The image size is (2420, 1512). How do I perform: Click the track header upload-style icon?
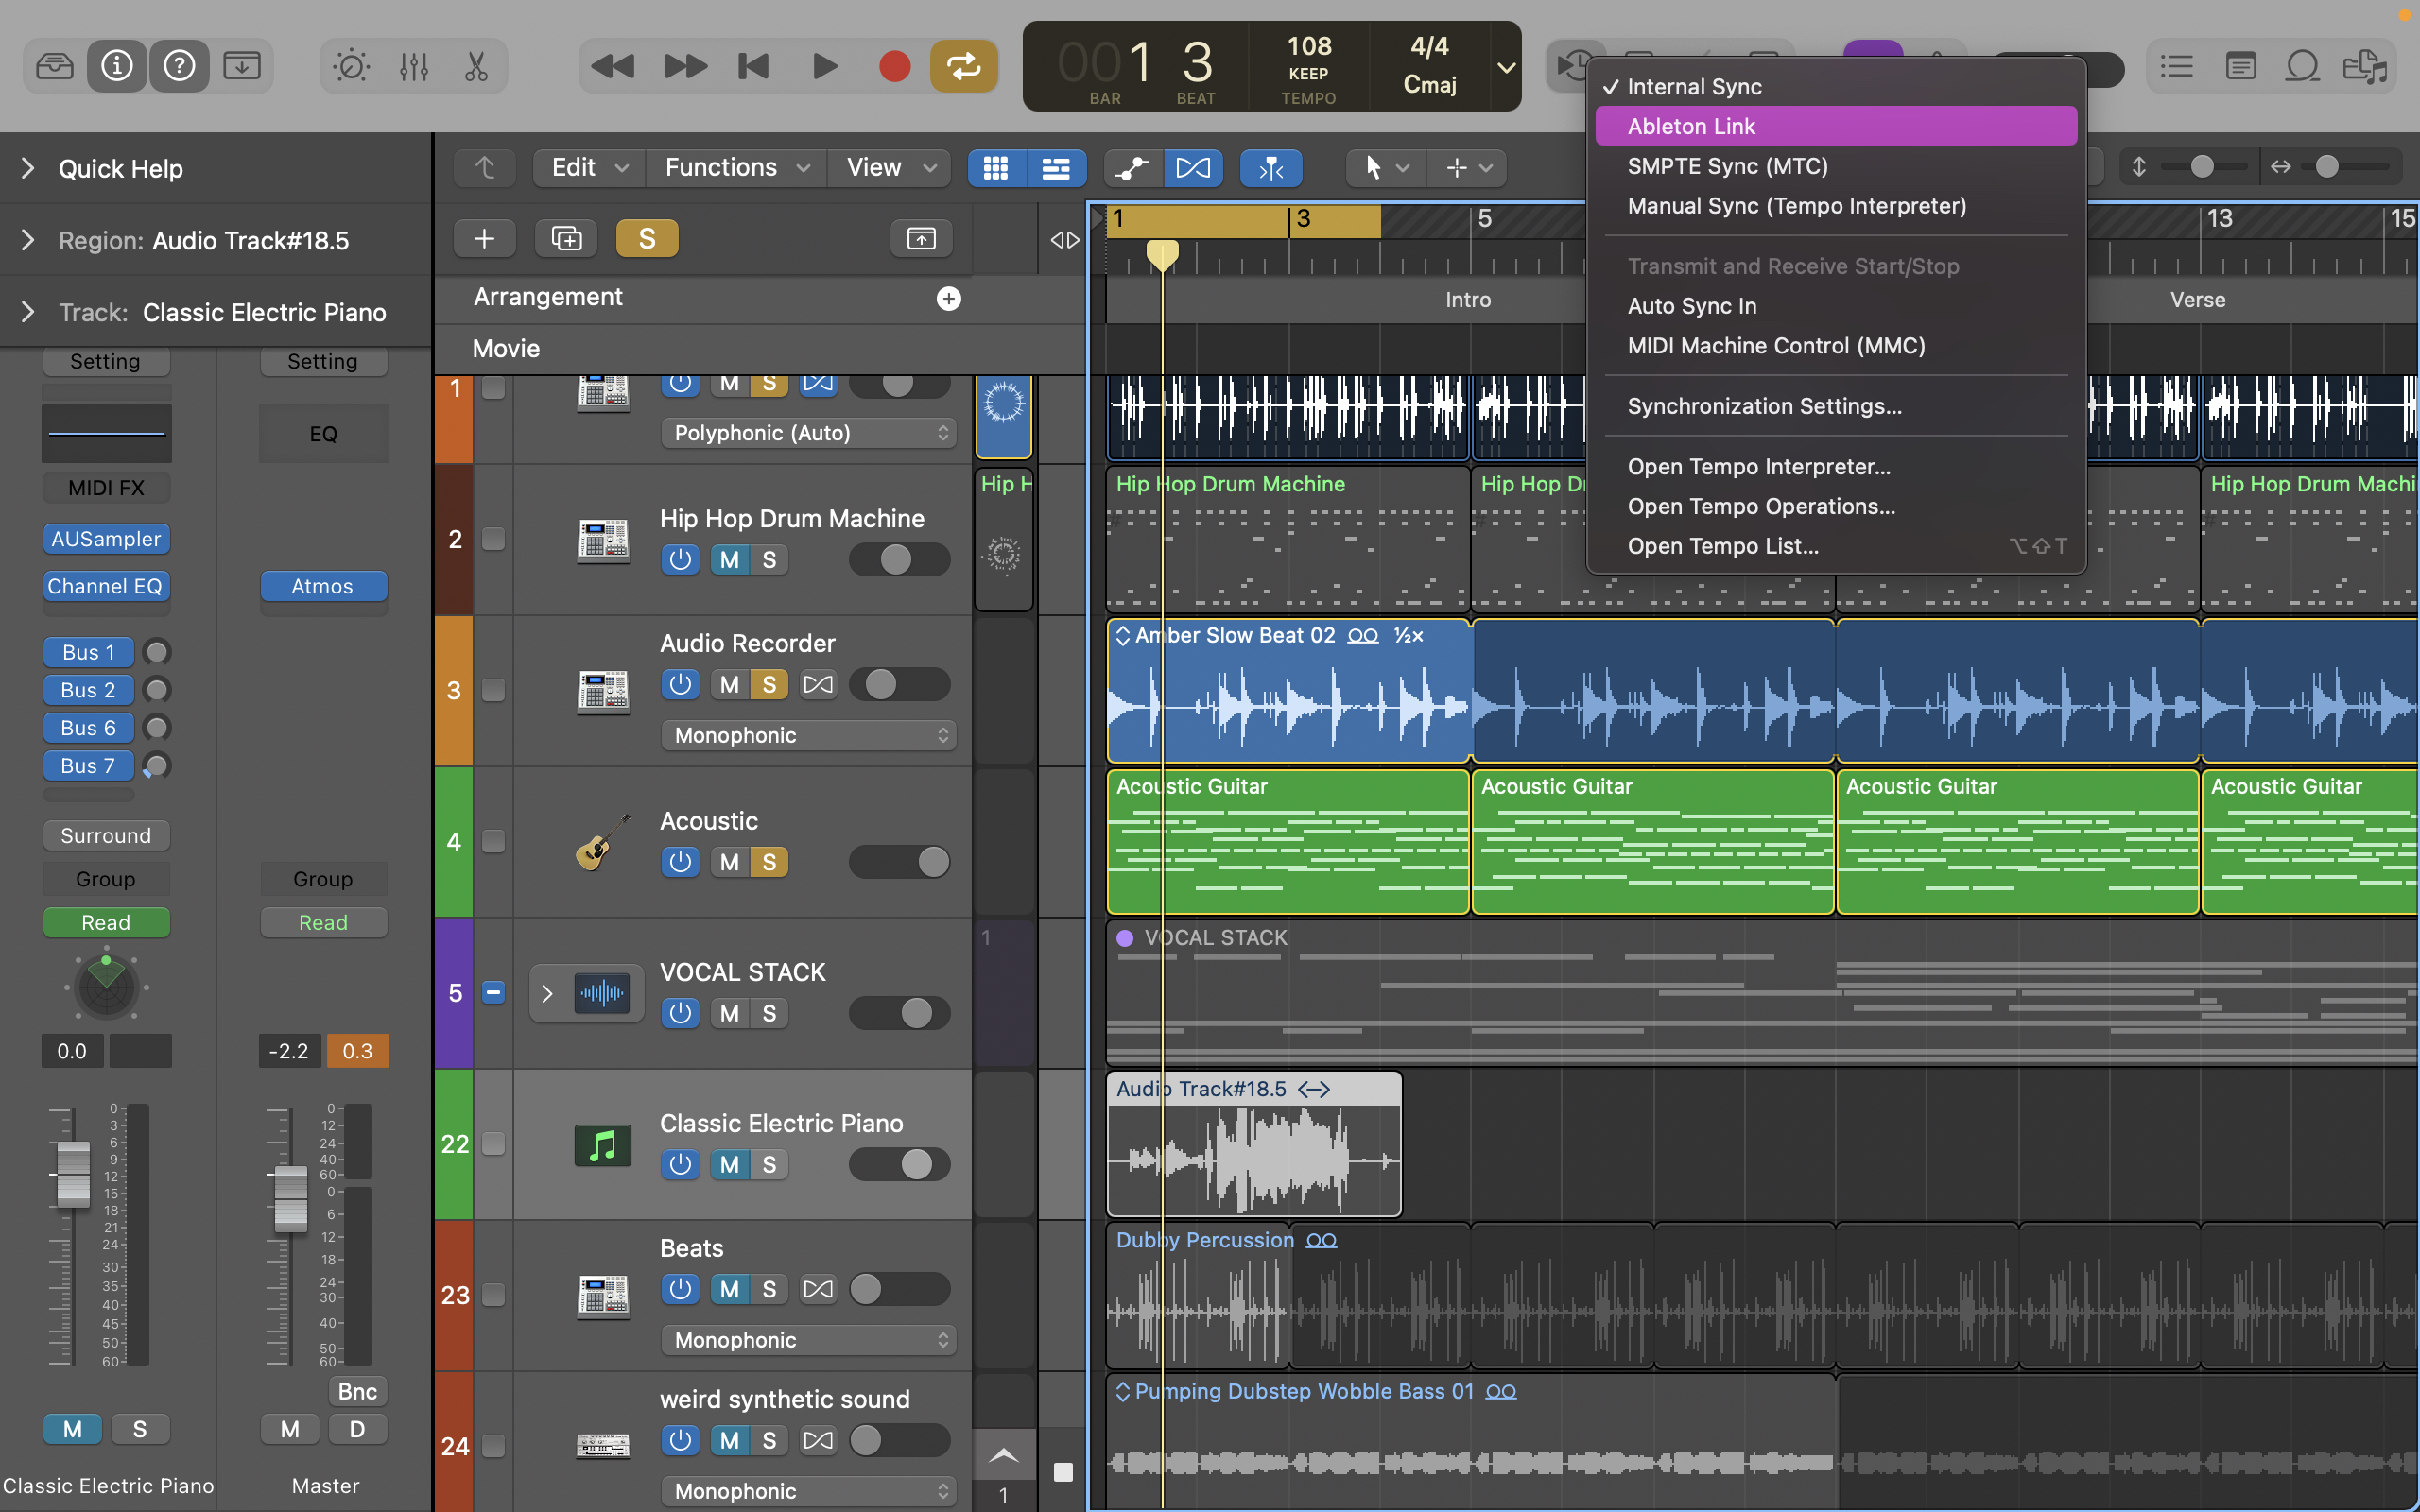pyautogui.click(x=921, y=239)
